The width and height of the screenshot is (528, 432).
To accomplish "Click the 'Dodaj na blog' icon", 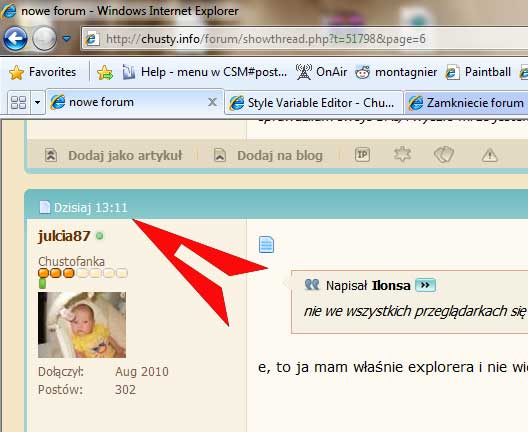I will tap(220, 155).
